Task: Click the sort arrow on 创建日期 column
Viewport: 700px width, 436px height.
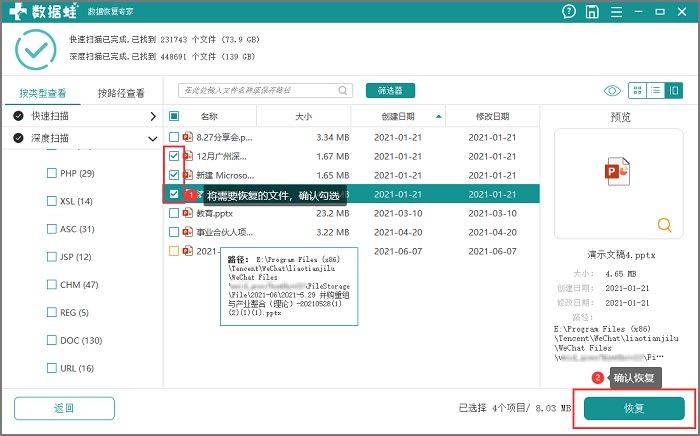Action: pos(438,116)
